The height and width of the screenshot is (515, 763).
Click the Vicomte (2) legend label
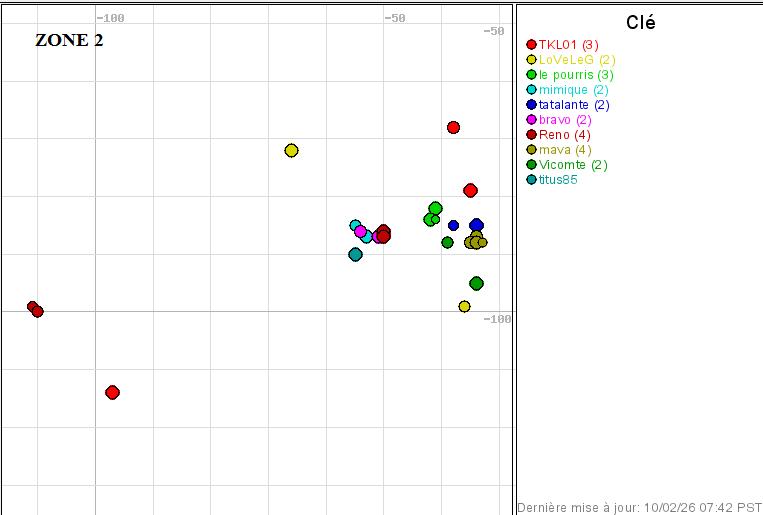coord(573,165)
